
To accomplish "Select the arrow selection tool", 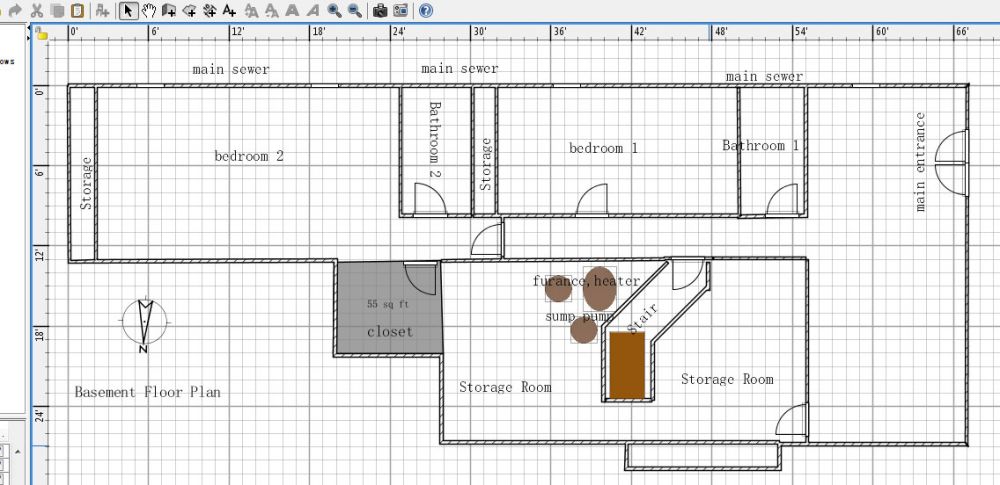I will pos(128,11).
